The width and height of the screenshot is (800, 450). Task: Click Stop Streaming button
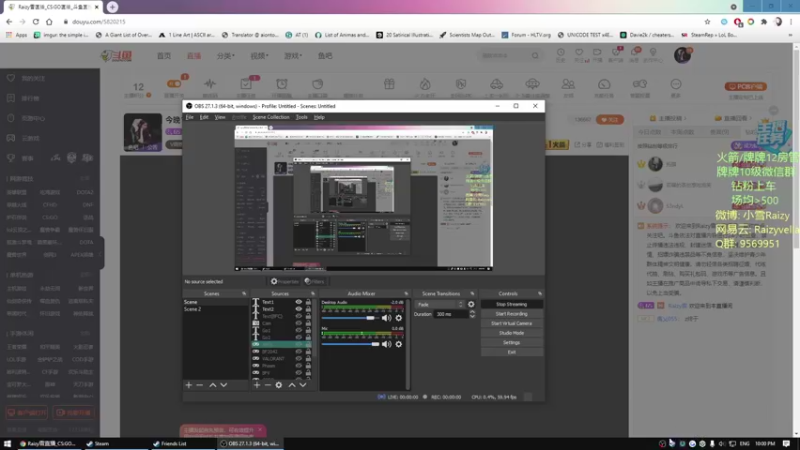[511, 304]
